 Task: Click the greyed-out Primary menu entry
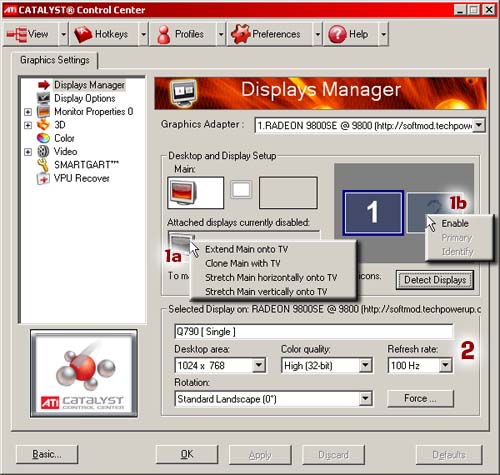pos(457,238)
